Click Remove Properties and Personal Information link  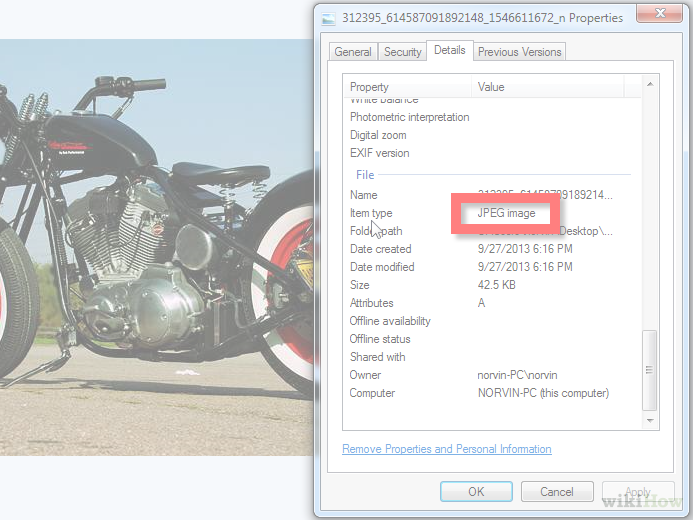pos(446,449)
